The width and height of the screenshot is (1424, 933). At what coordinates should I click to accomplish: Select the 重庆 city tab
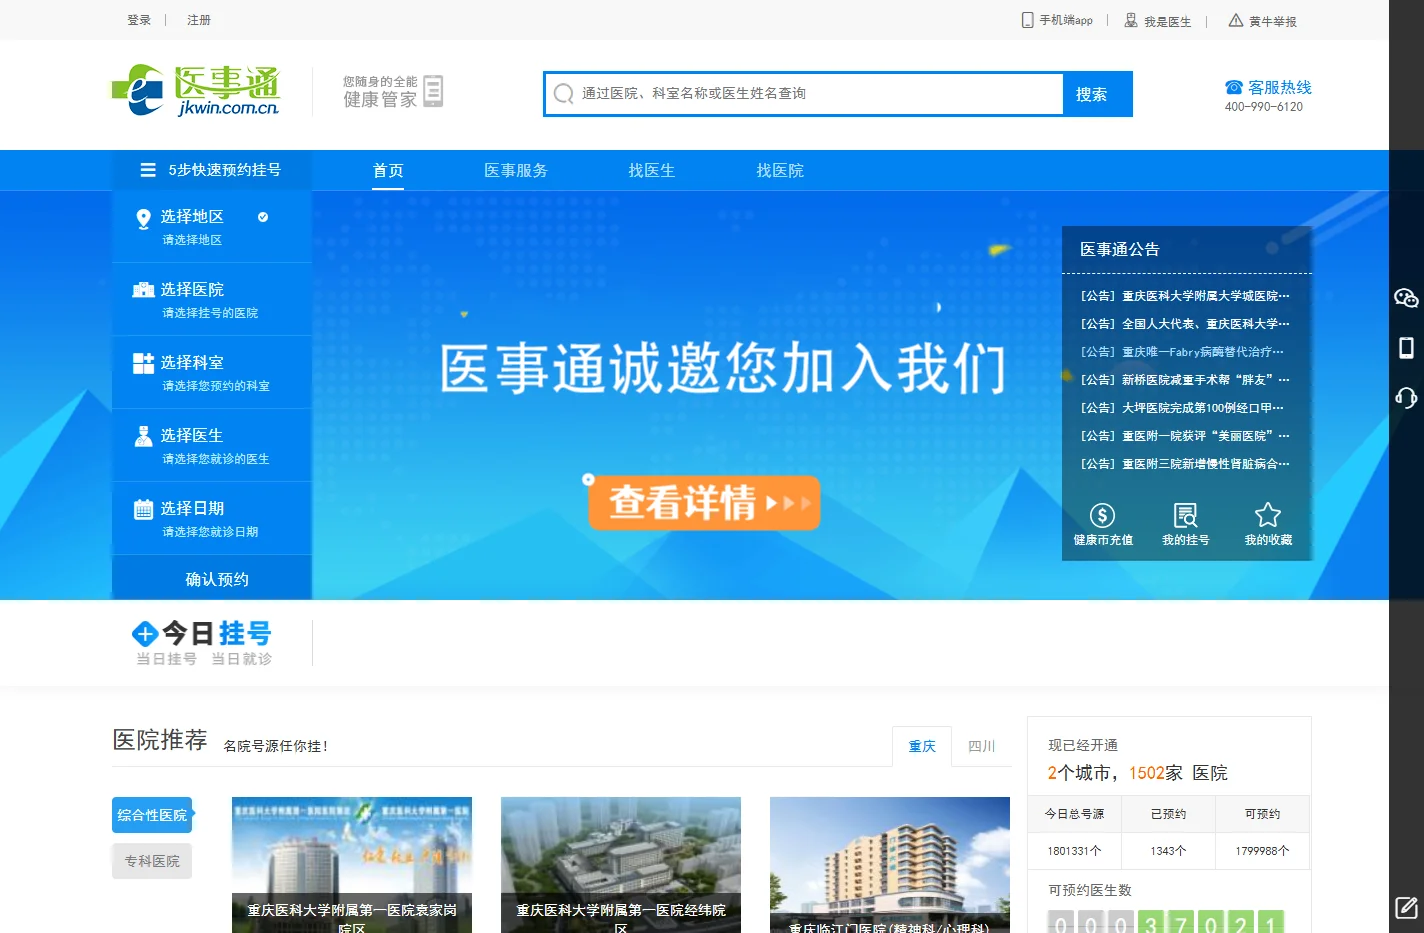pyautogui.click(x=922, y=746)
